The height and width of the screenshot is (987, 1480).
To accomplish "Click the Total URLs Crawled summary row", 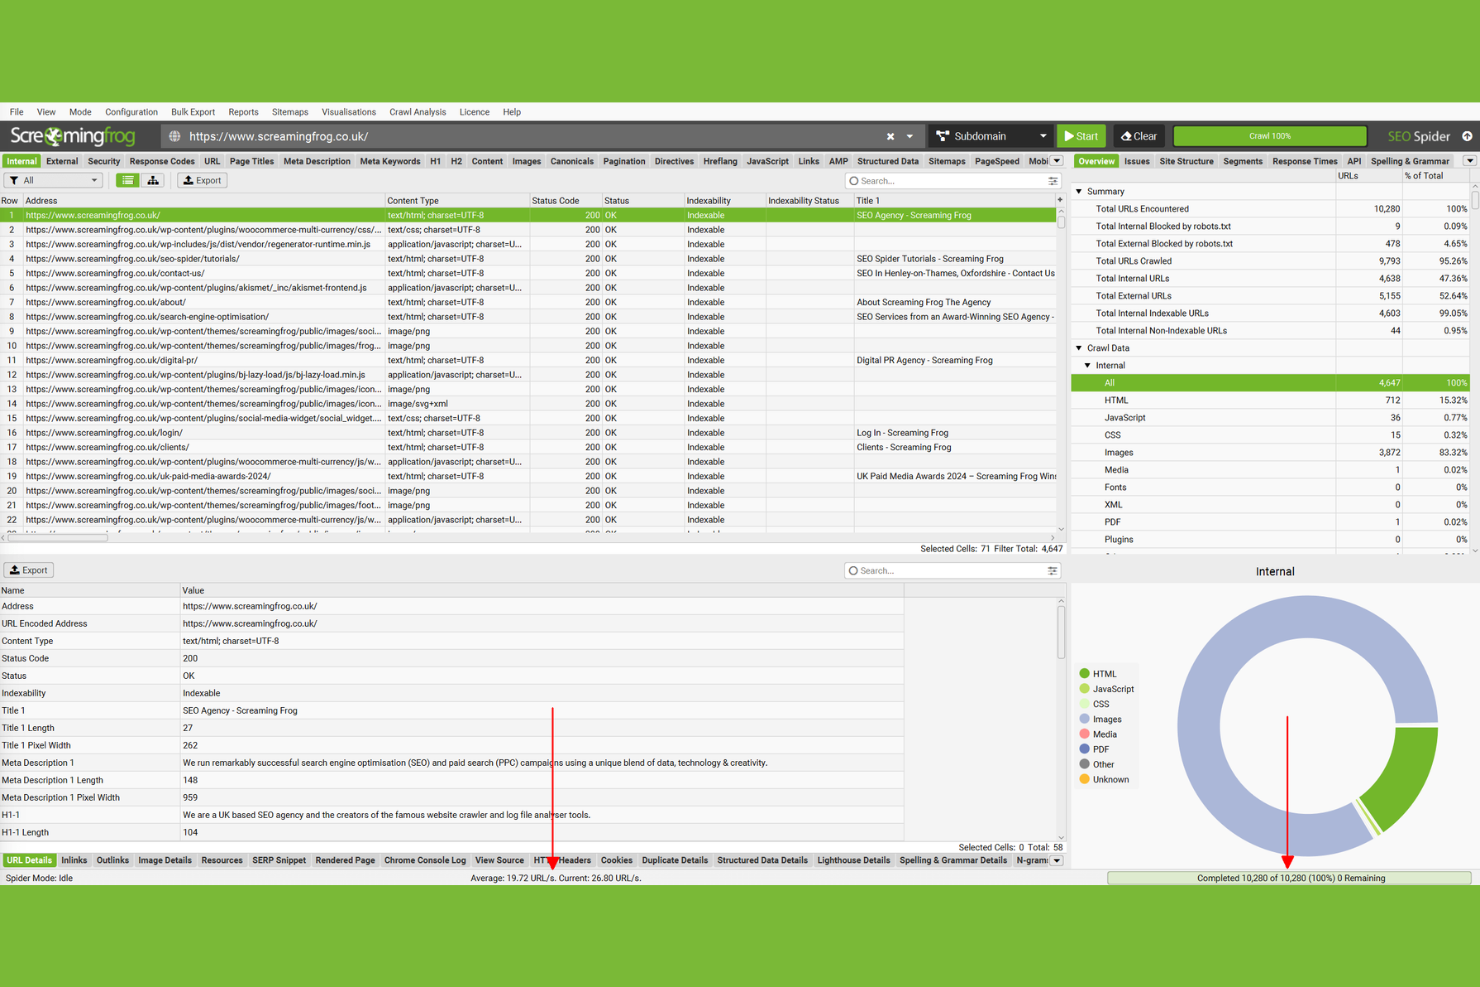I will pos(1271,261).
